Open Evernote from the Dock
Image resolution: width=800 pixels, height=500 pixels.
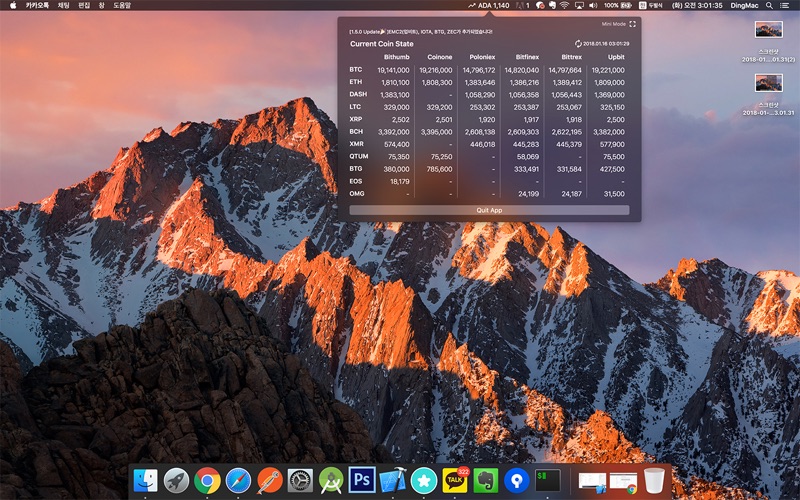point(486,480)
